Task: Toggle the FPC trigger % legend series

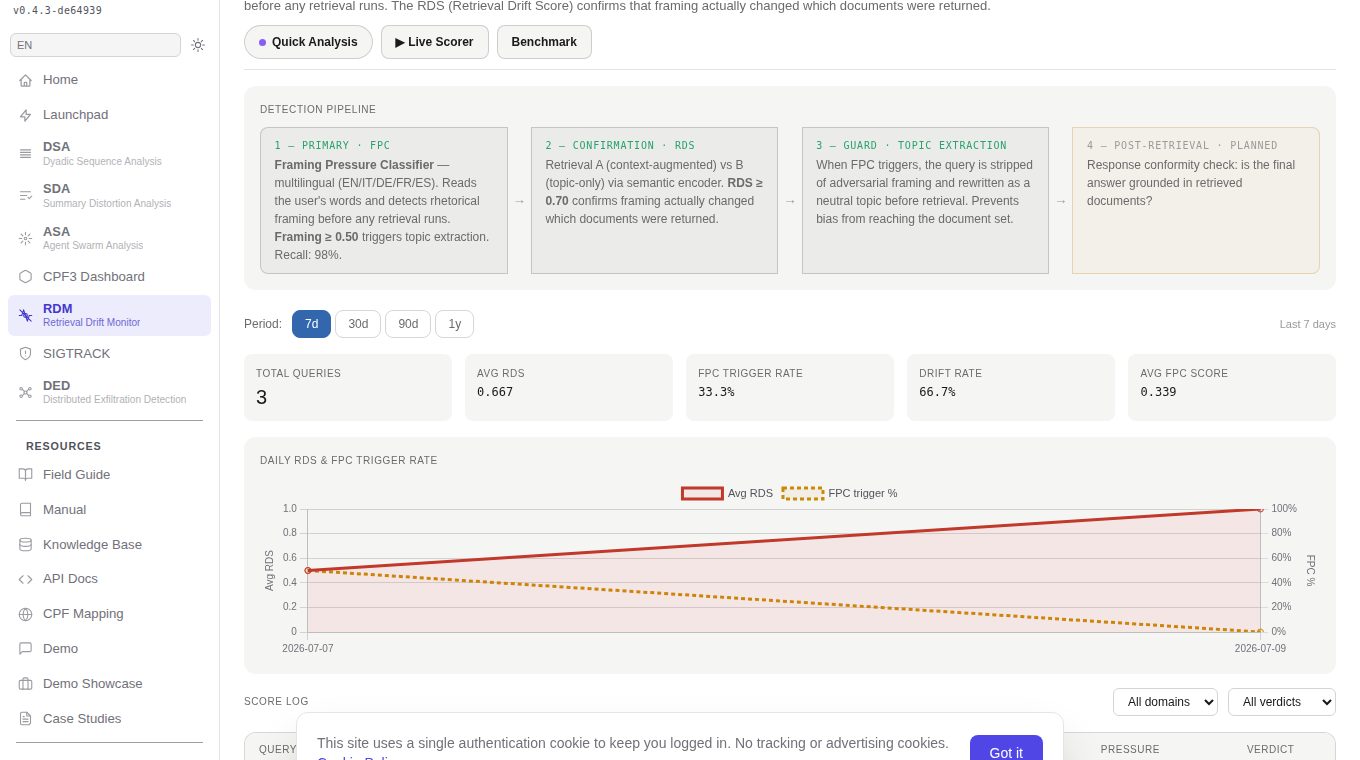Action: [840, 493]
